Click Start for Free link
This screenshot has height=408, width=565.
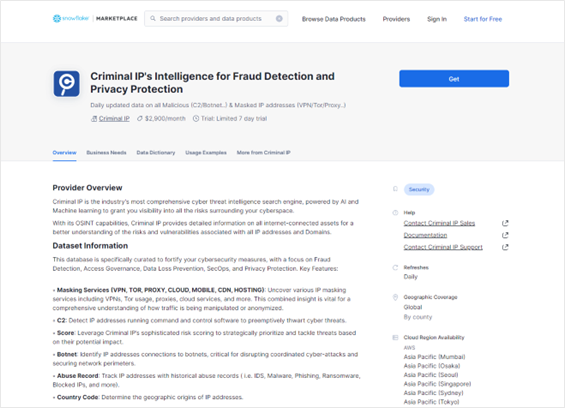click(x=483, y=19)
